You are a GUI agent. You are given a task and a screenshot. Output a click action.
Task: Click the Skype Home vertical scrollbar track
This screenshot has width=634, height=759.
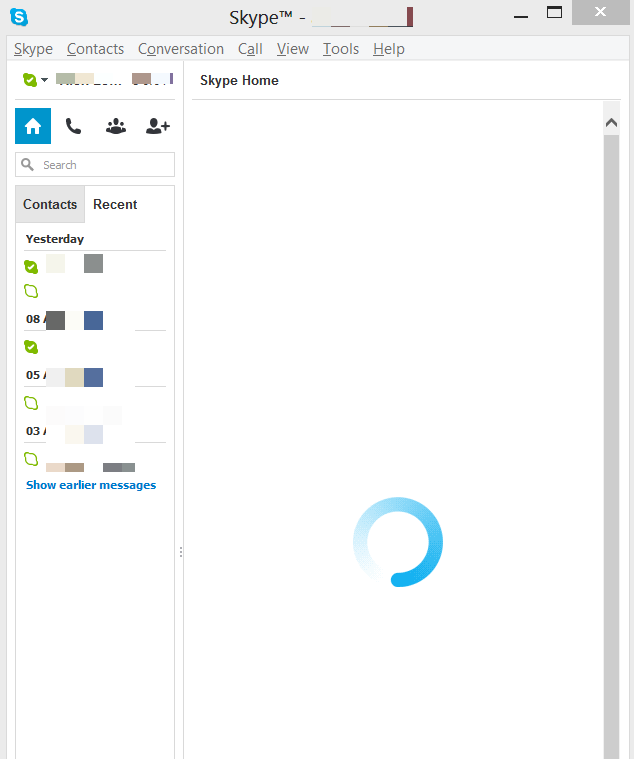point(611,445)
